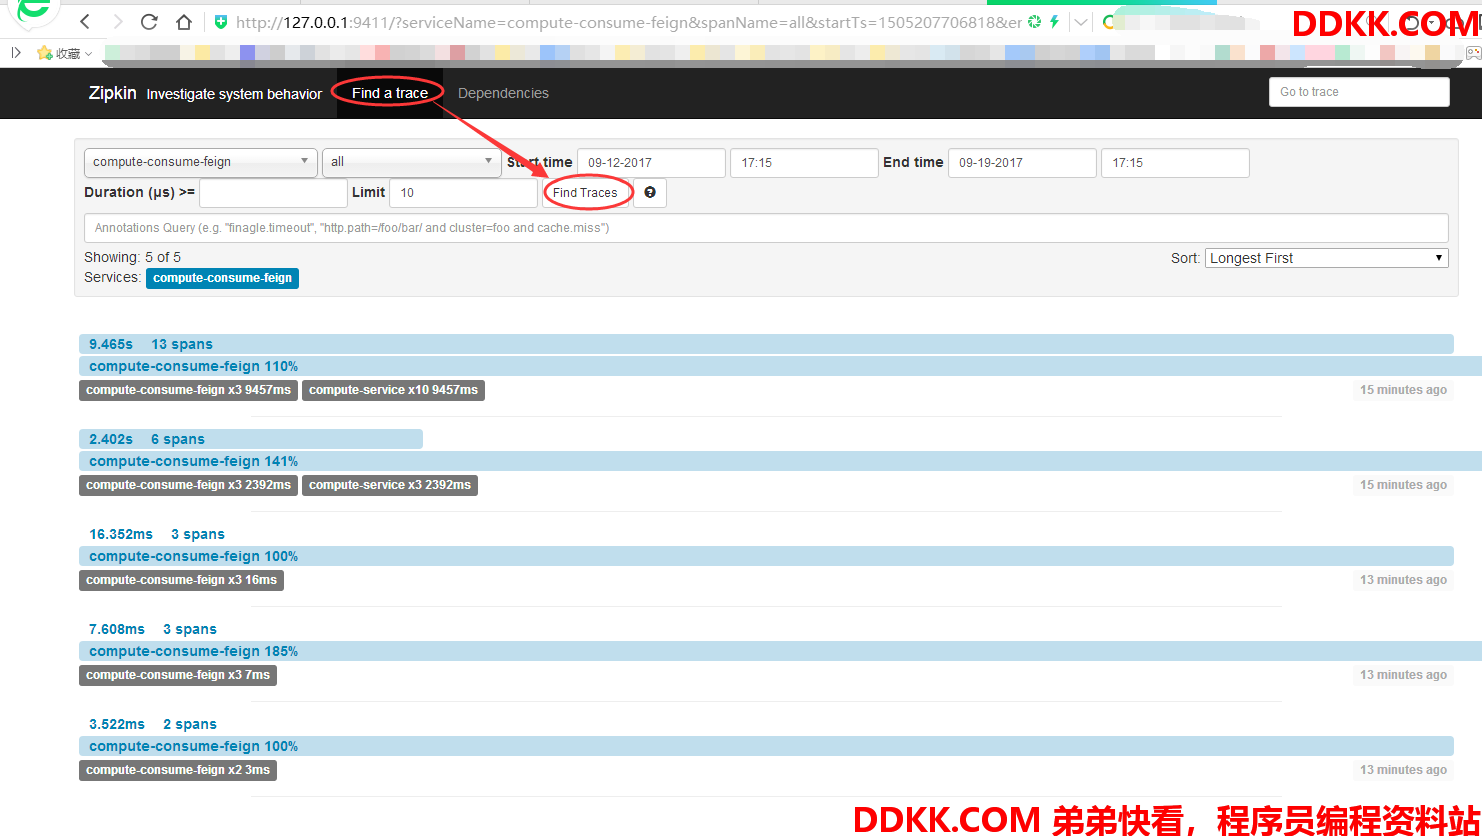The height and width of the screenshot is (836, 1482).
Task: Open the span name dropdown showing all
Action: [412, 162]
